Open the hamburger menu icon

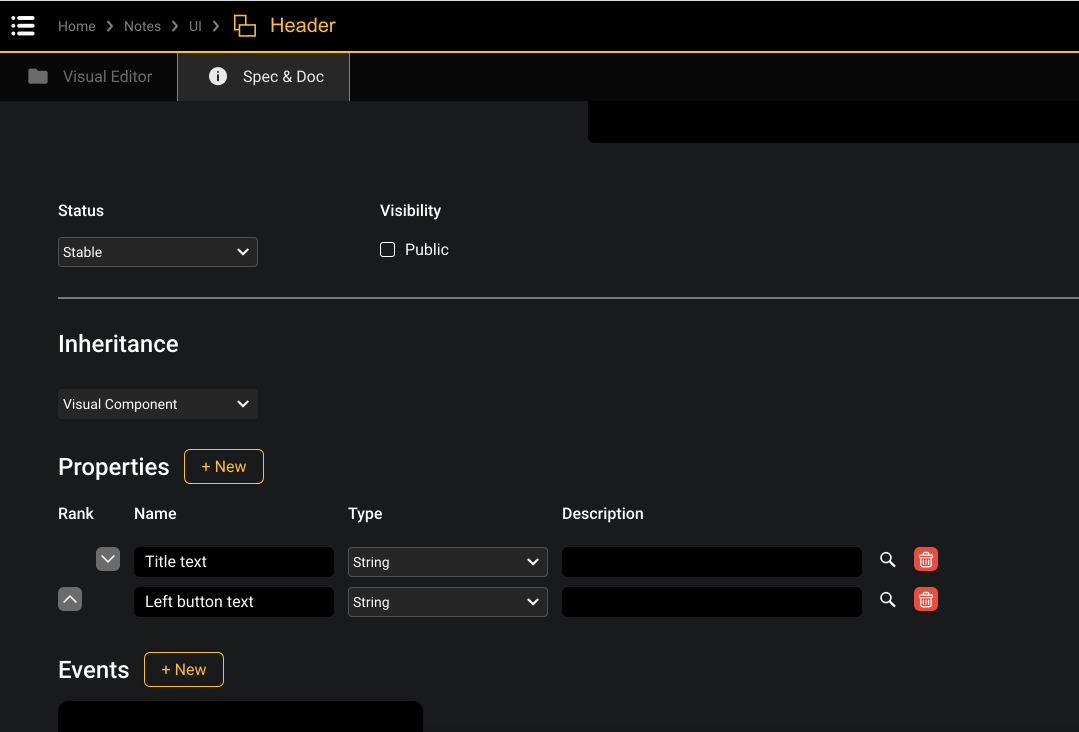[23, 26]
